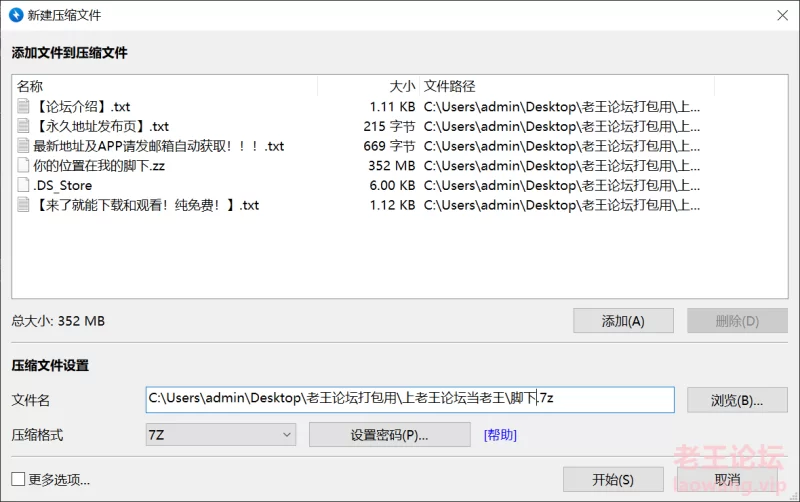Sort the list by the 文件路径 column header
Image resolution: width=800 pixels, height=502 pixels.
567,86
